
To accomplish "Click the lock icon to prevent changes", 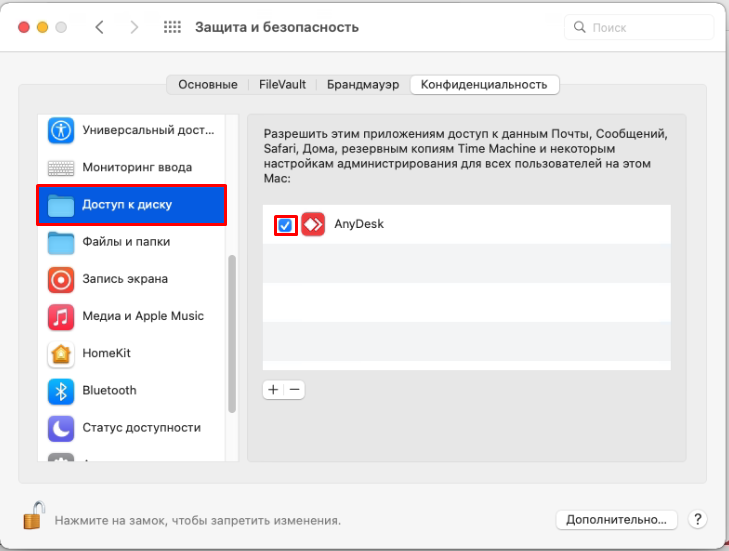I will 33,517.
